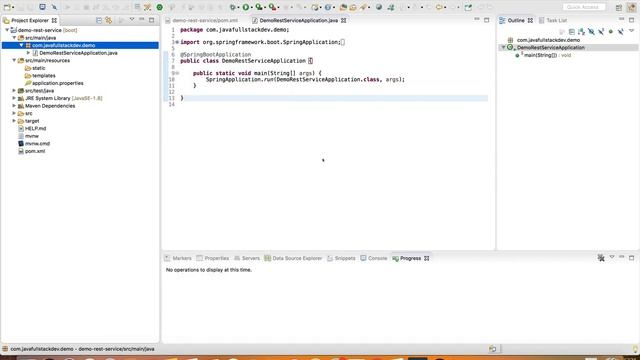Viewport: 640px width, 360px height.
Task: Expand DemoRestServiceApplication.java in Project Explorer
Action: click(x=28, y=53)
